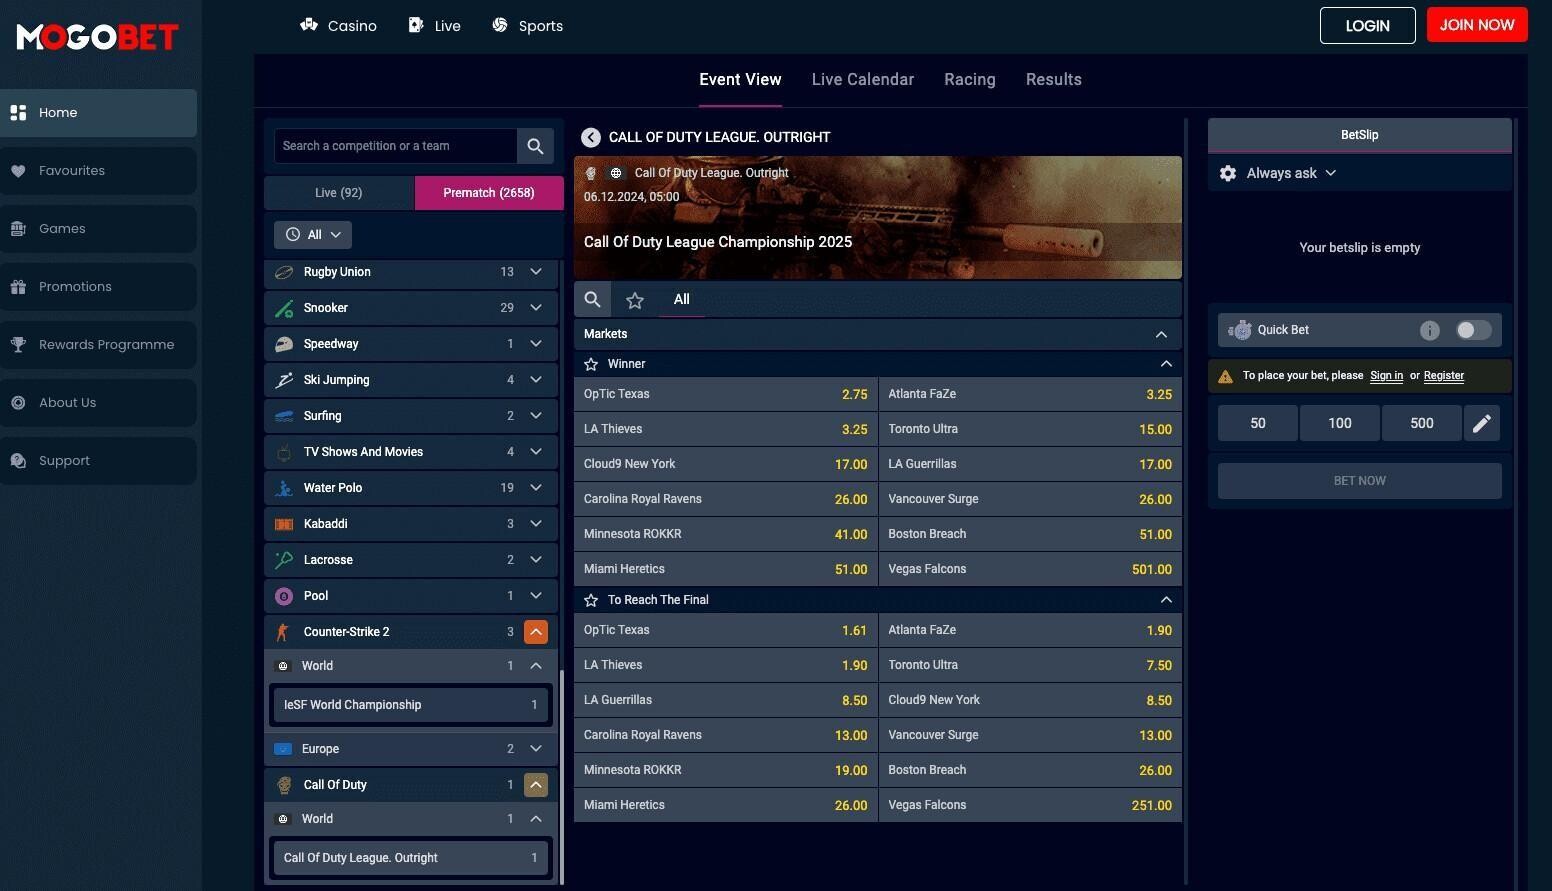This screenshot has height=891, width=1552.
Task: Pick Vegas Falcons Winner odds 501.00
Action: coord(1030,569)
